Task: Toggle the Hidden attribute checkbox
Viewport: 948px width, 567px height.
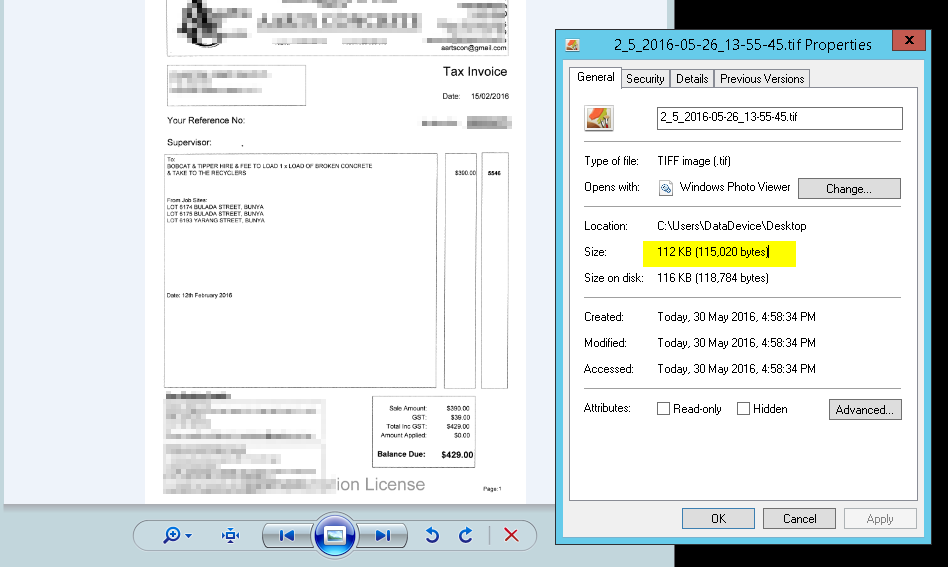Action: pos(743,409)
